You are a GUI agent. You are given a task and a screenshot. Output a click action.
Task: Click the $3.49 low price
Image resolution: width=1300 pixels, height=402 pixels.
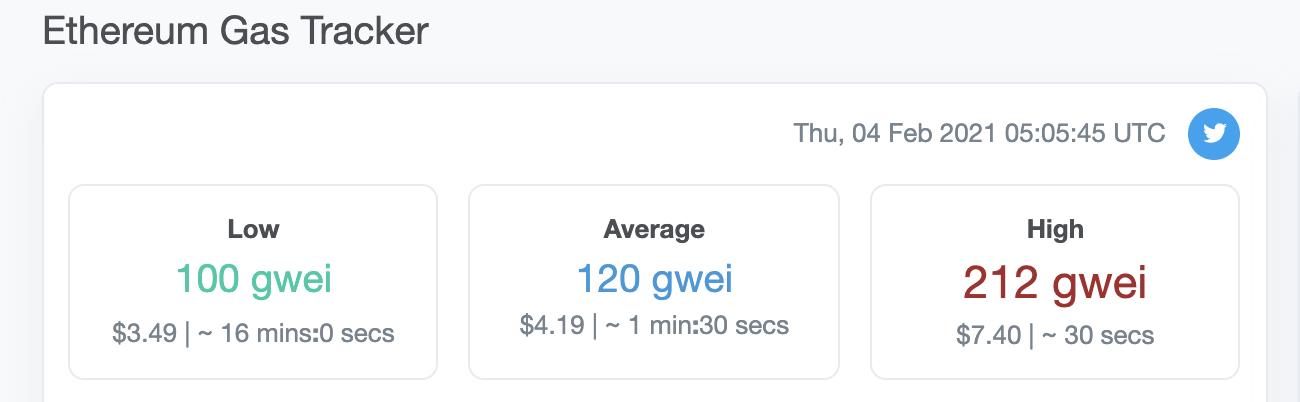coord(145,333)
